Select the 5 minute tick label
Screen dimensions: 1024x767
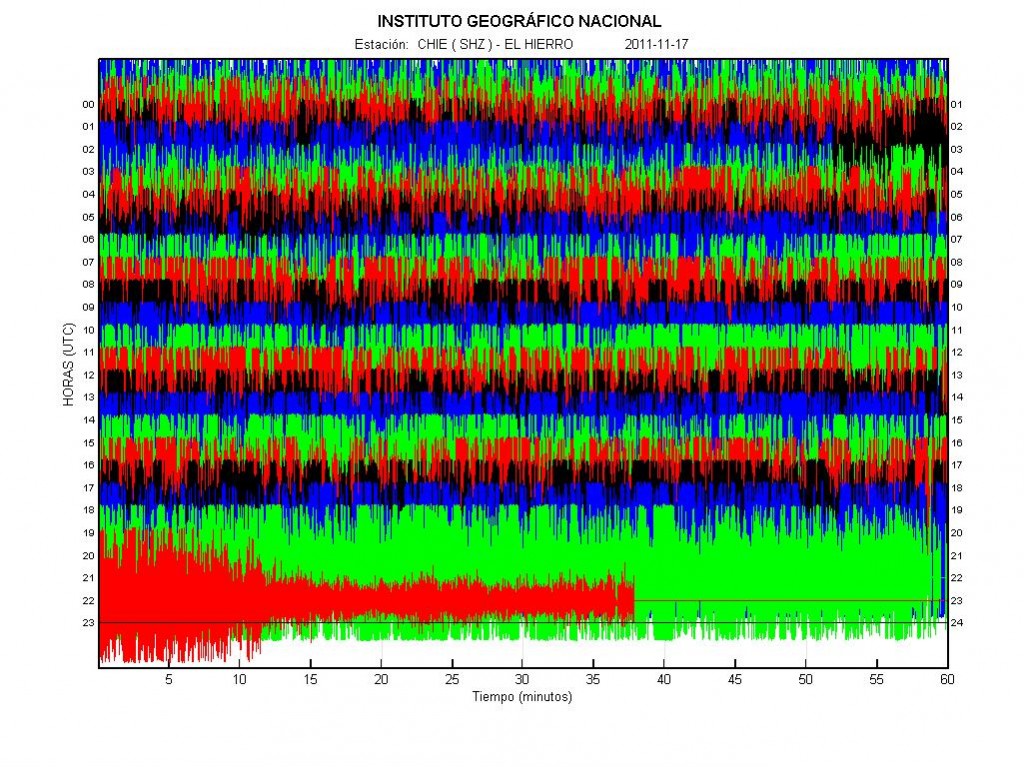[168, 679]
